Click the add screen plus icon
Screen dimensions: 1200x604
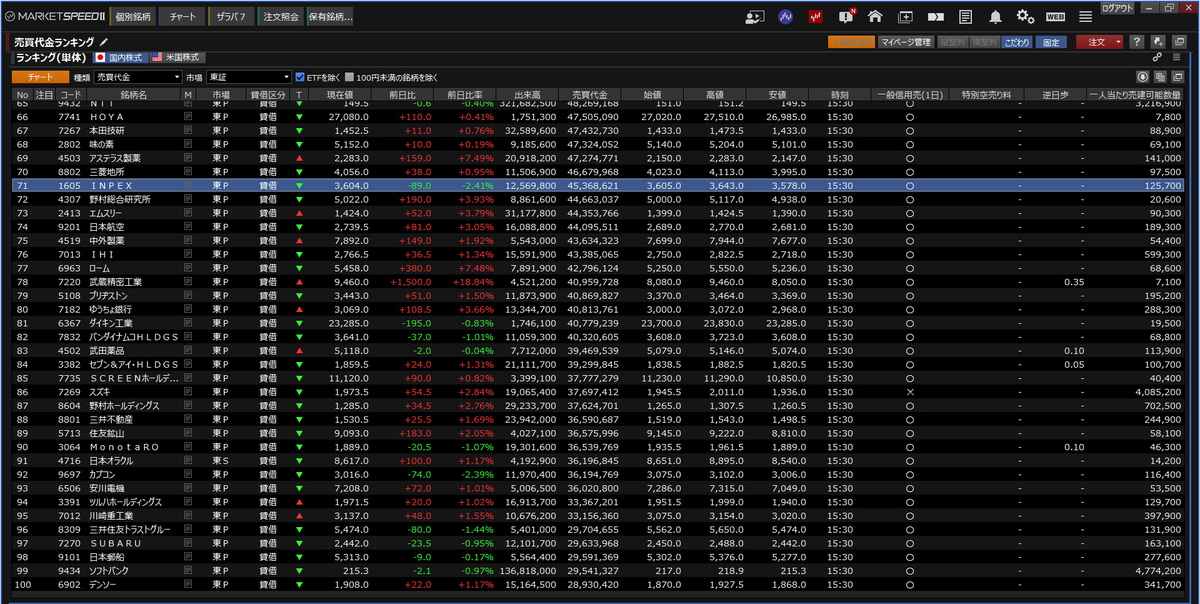tap(905, 16)
